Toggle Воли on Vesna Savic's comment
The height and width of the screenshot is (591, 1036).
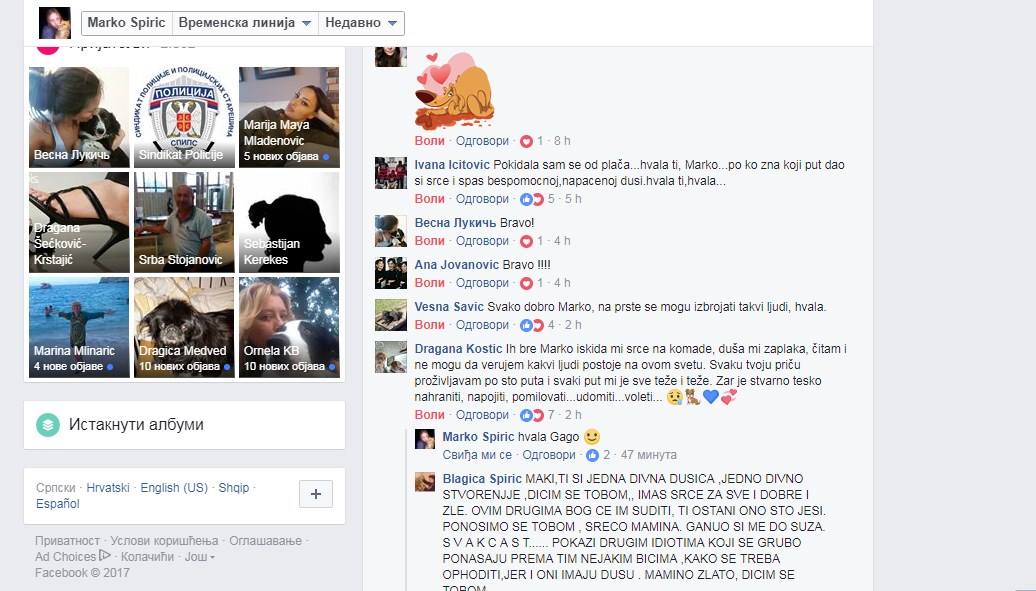pyautogui.click(x=429, y=325)
